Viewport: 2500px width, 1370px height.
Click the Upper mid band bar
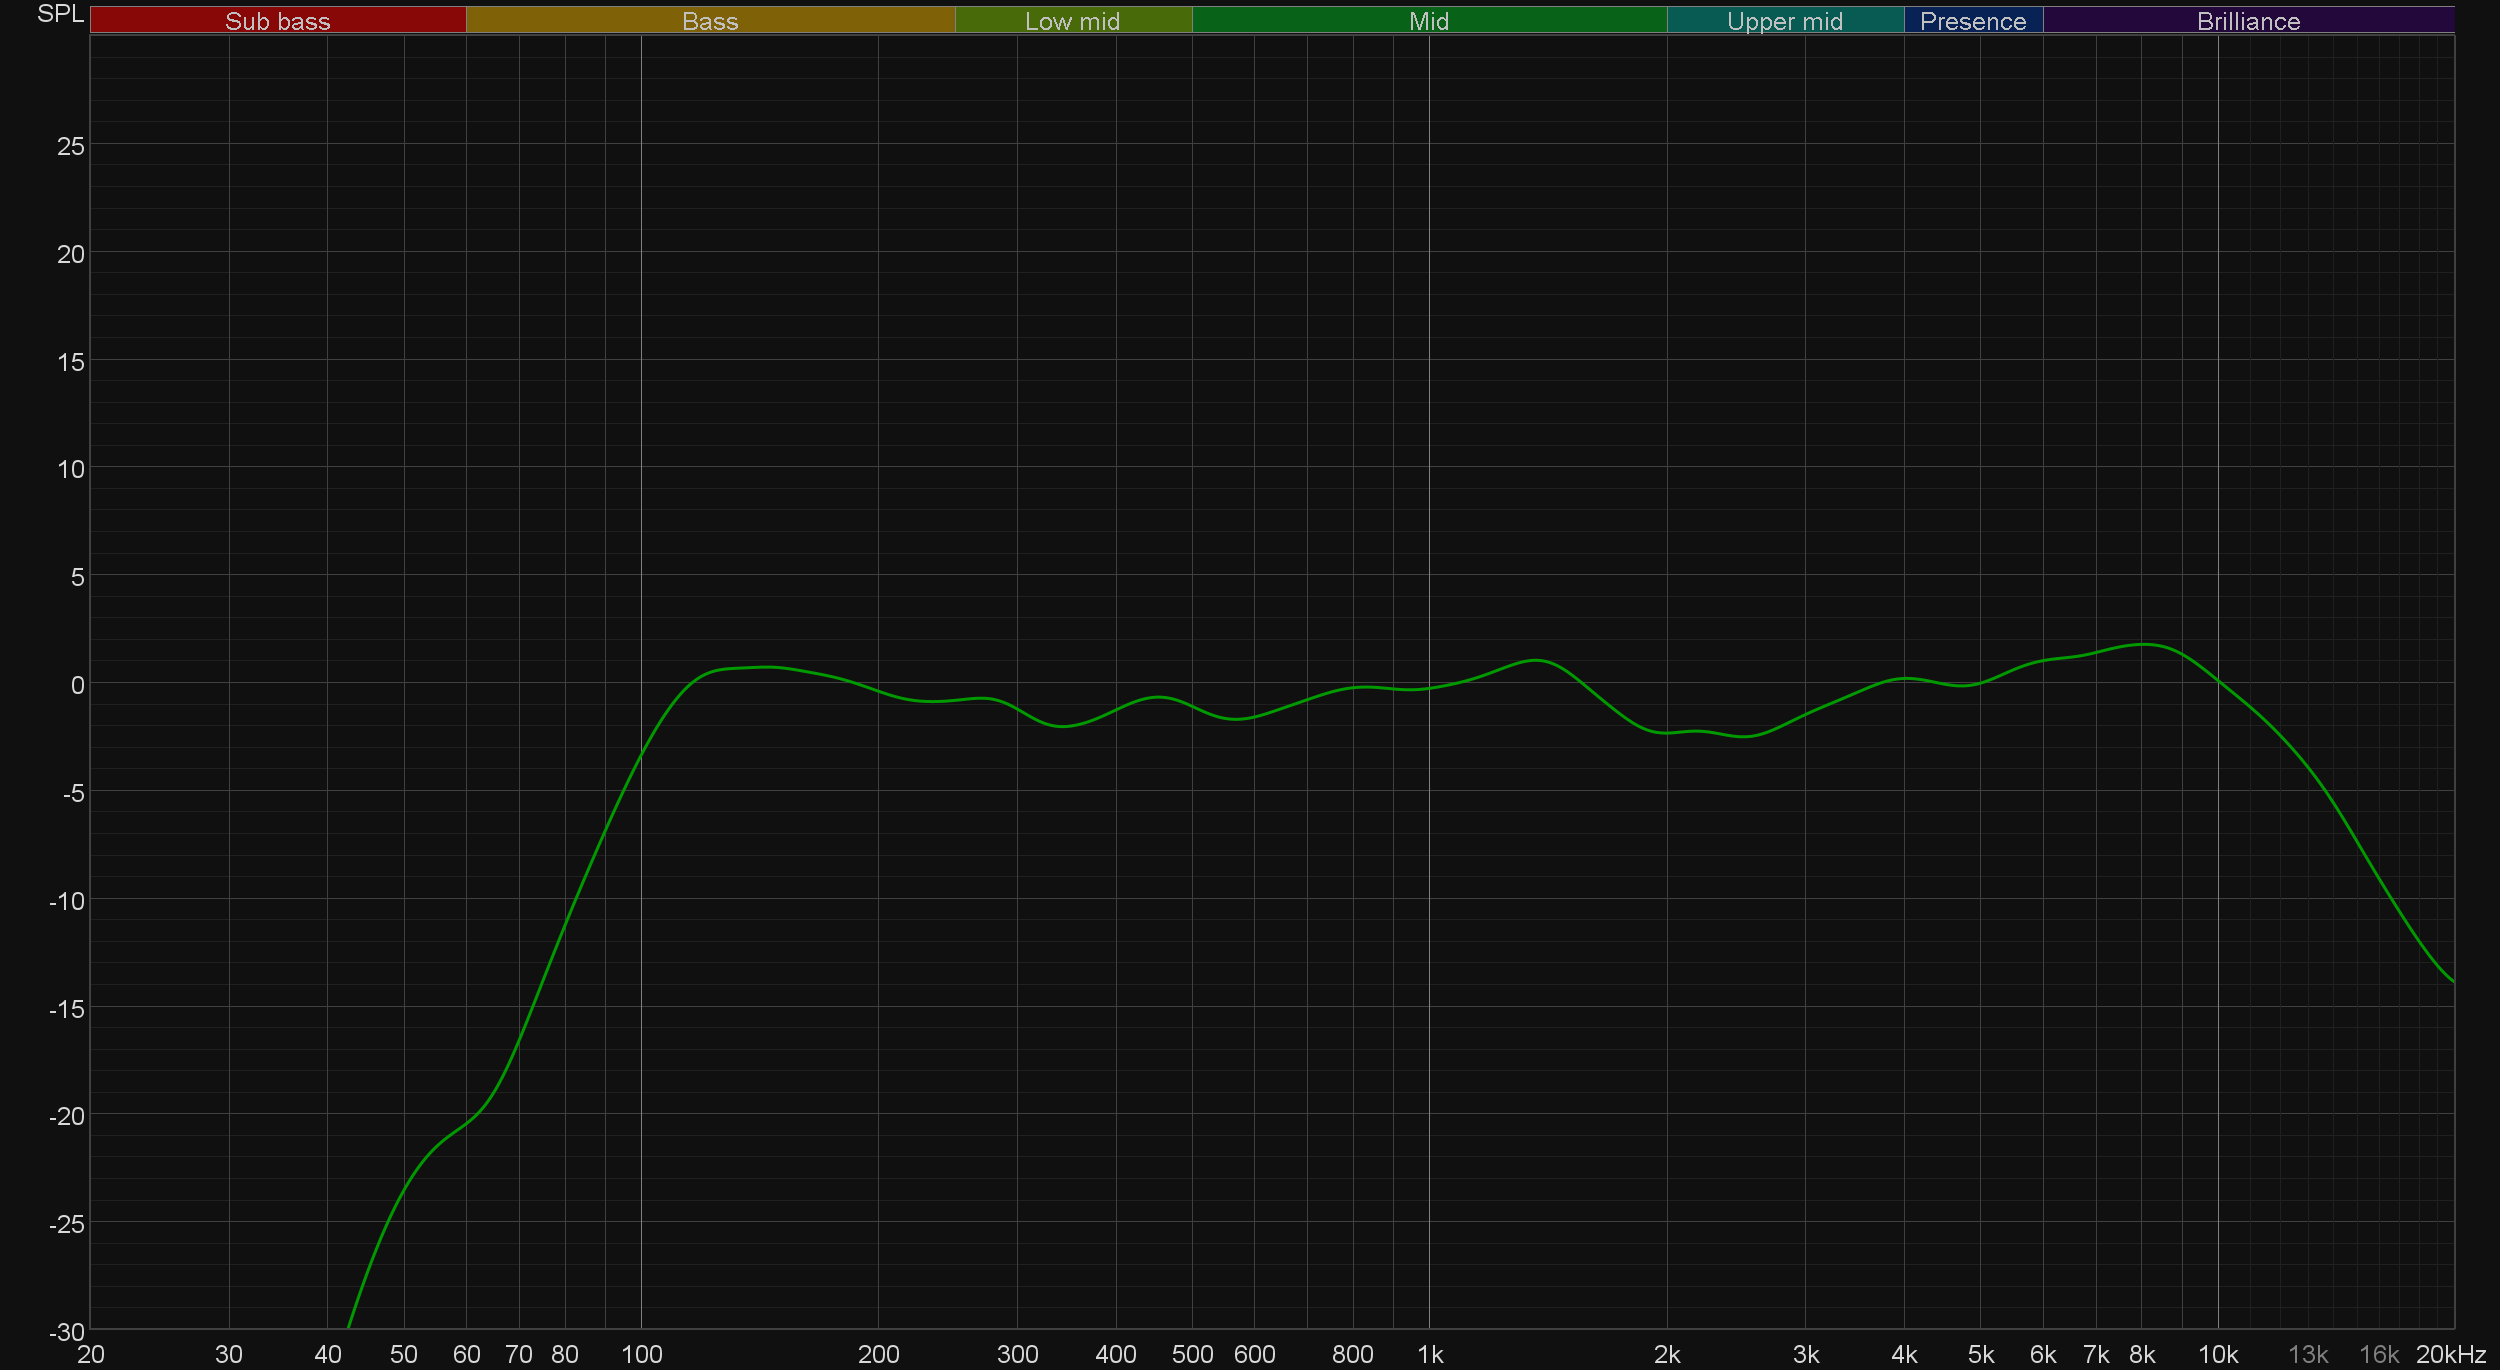pyautogui.click(x=1785, y=21)
